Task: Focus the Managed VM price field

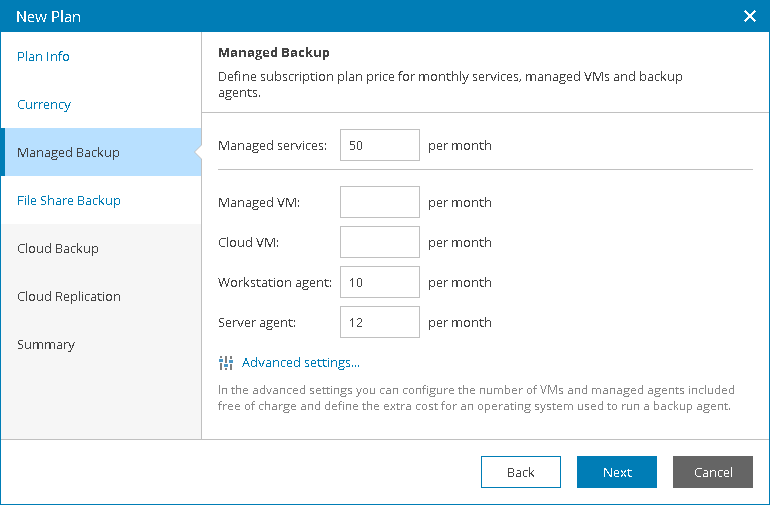Action: click(379, 202)
